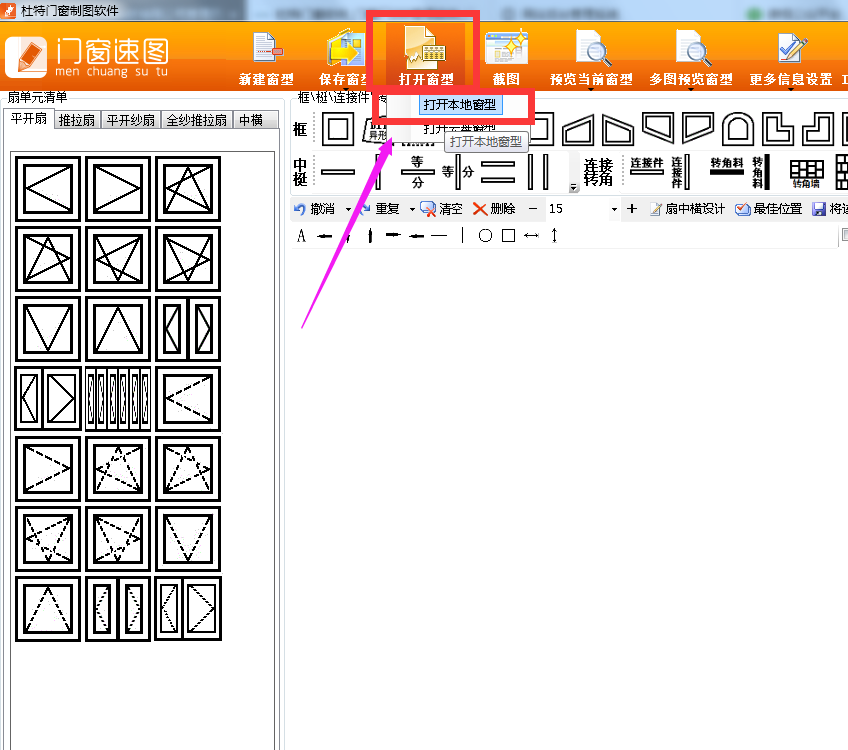Viewport: 848px width, 750px height.
Task: Select trapezoid frame sloping down to the right
Action: (618, 129)
